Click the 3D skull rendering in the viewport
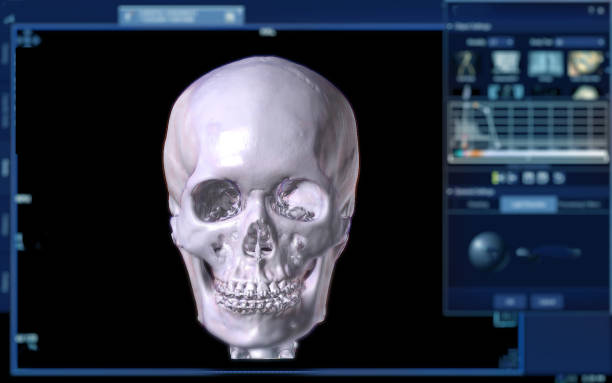This screenshot has height=383, width=612. pyautogui.click(x=261, y=207)
